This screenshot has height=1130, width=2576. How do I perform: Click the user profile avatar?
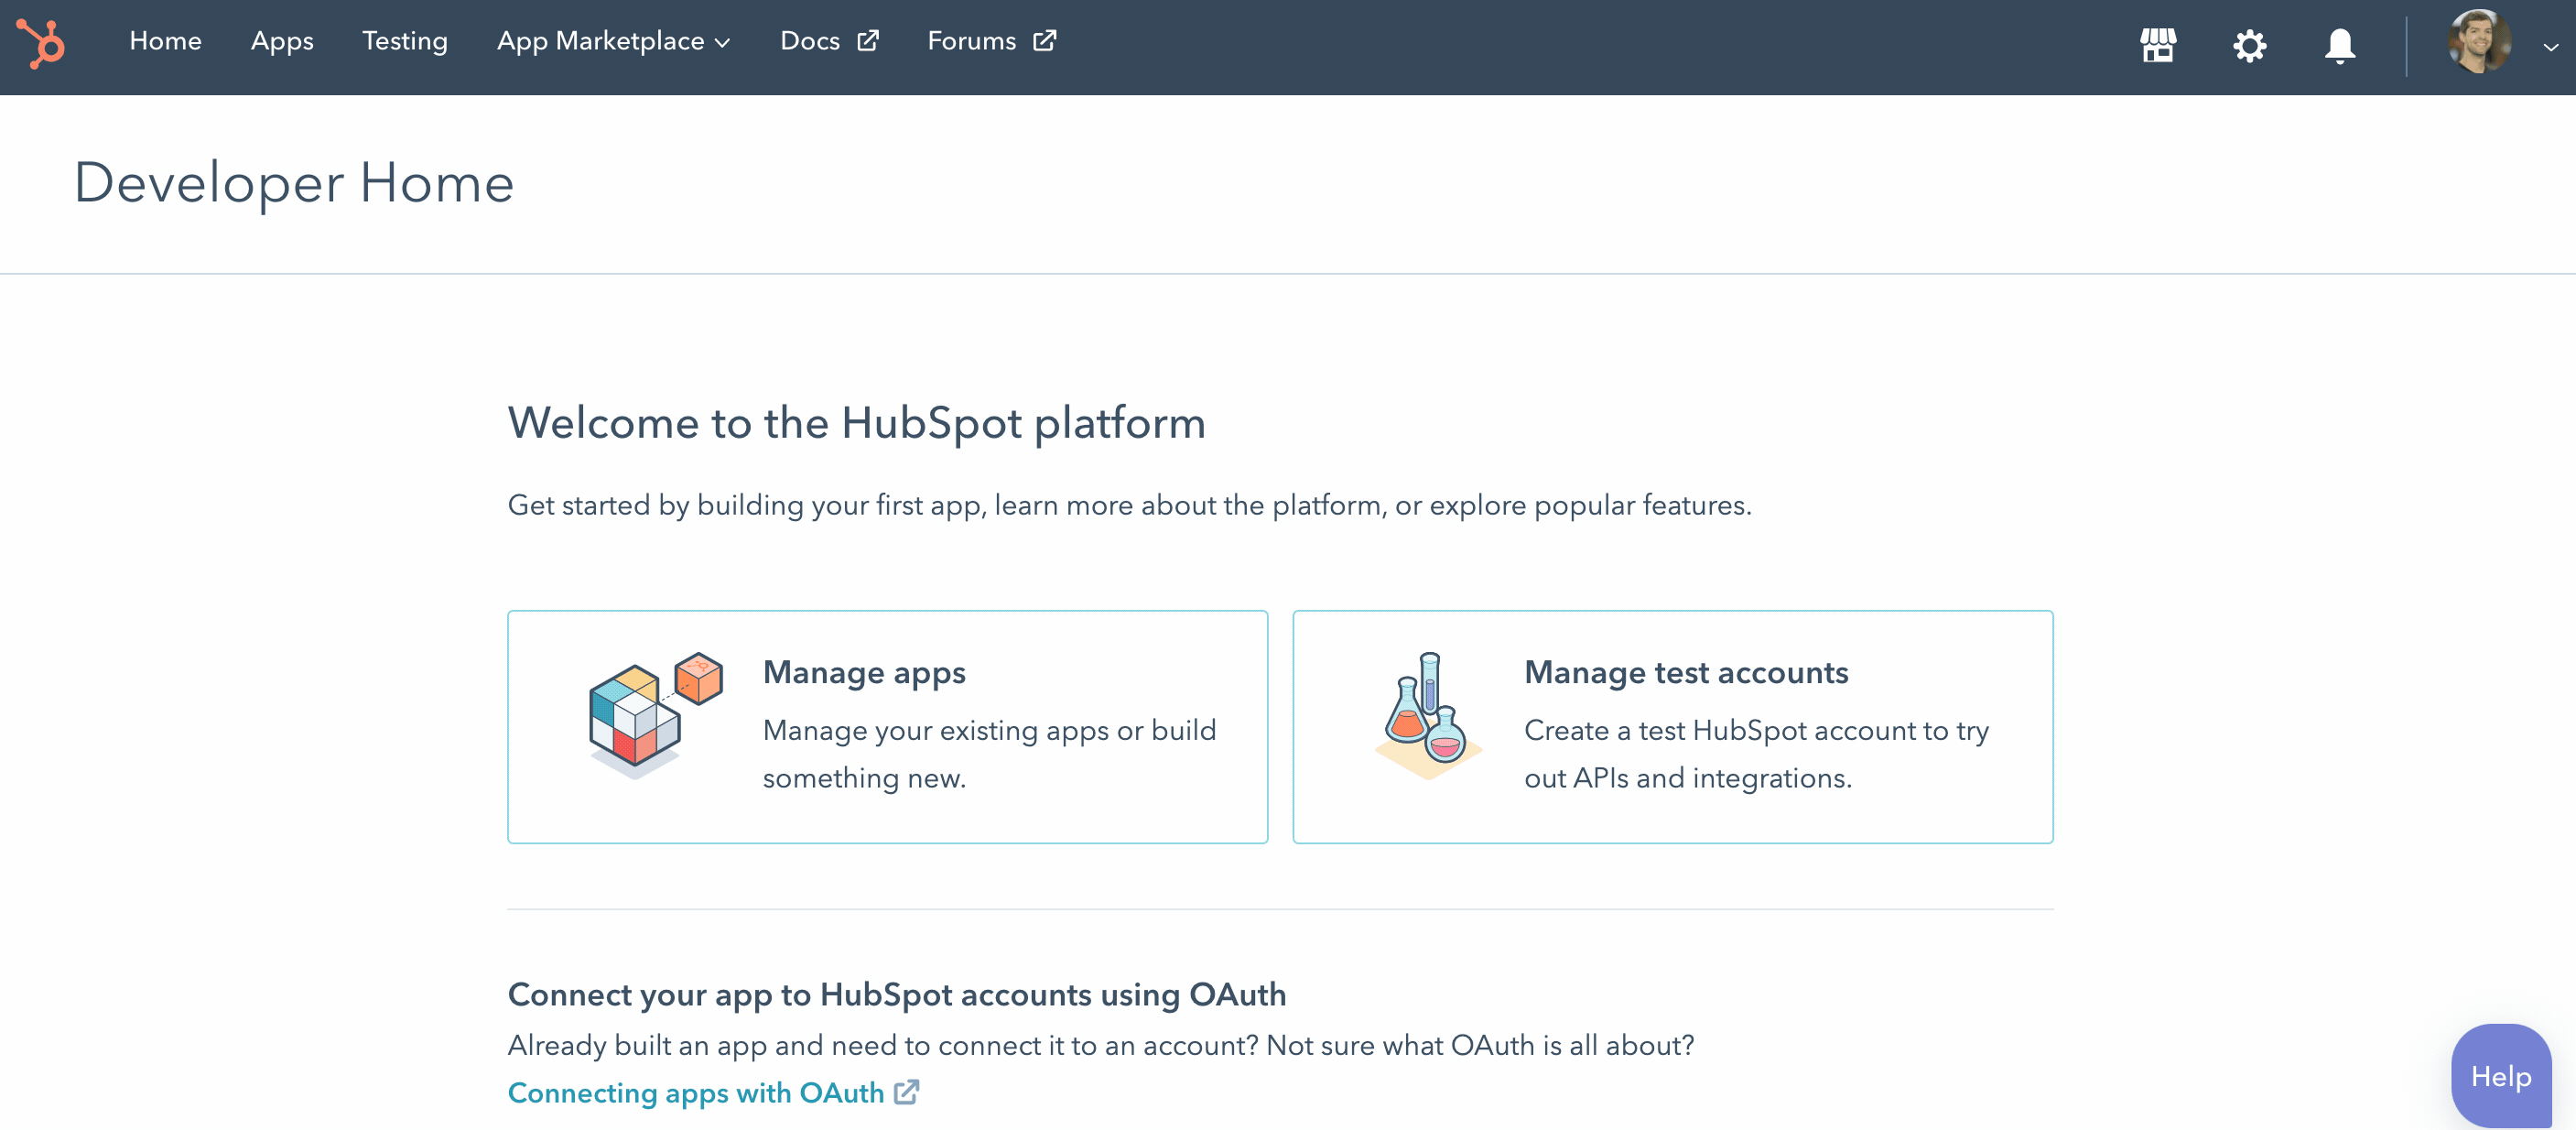click(2479, 42)
